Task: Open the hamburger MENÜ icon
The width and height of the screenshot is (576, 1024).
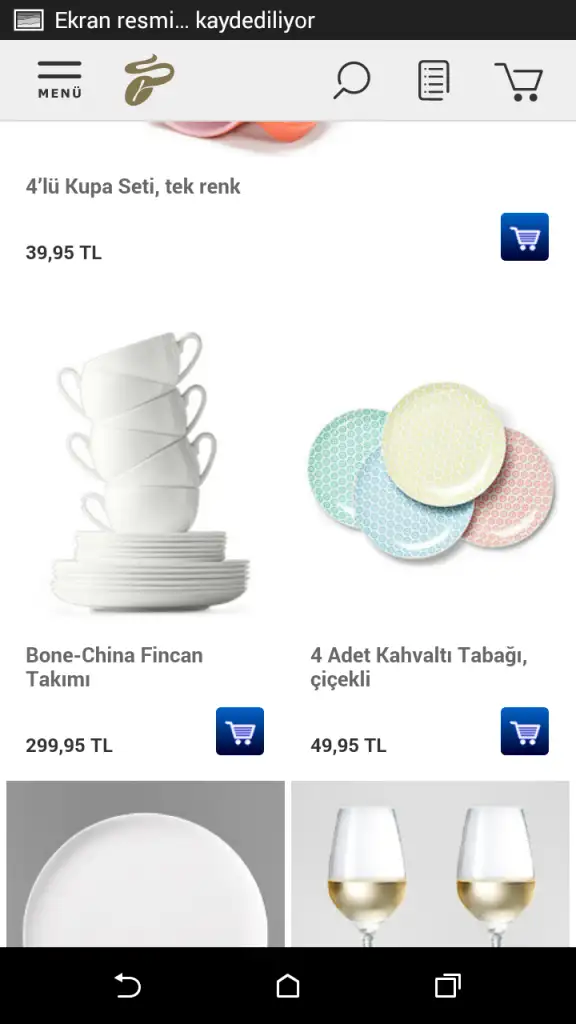Action: pyautogui.click(x=59, y=80)
